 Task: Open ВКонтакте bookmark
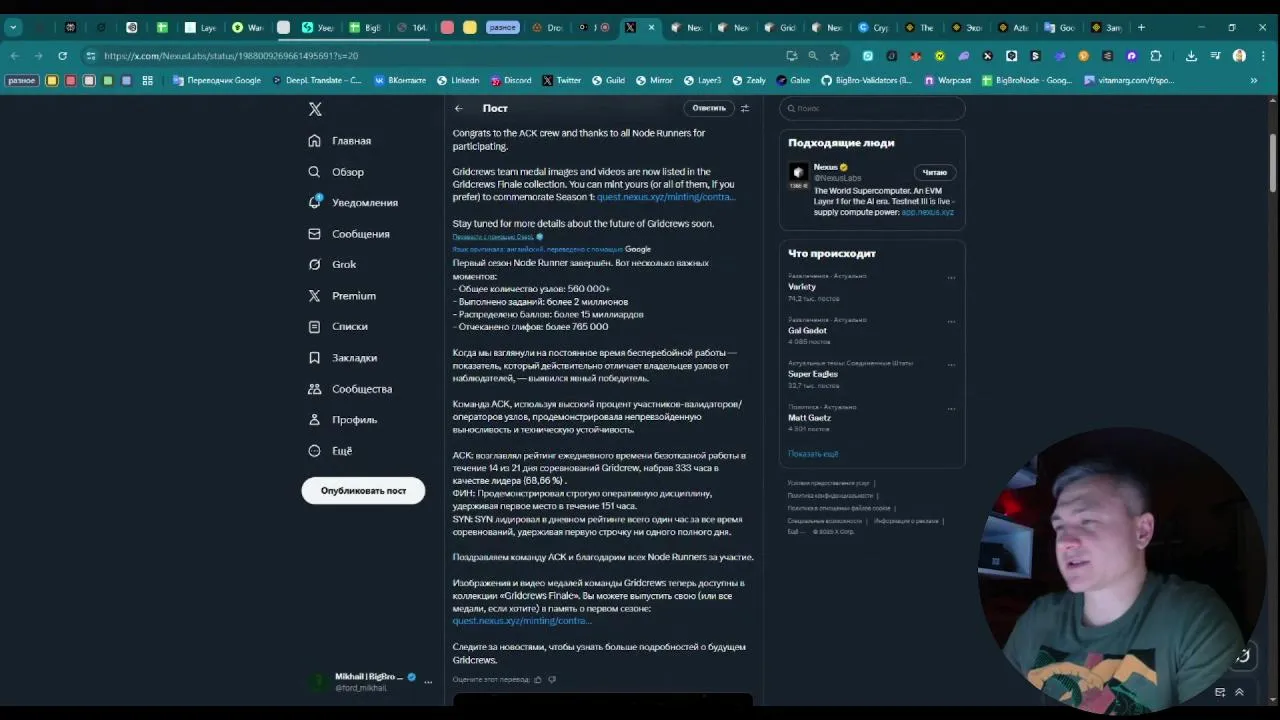pyautogui.click(x=400, y=80)
